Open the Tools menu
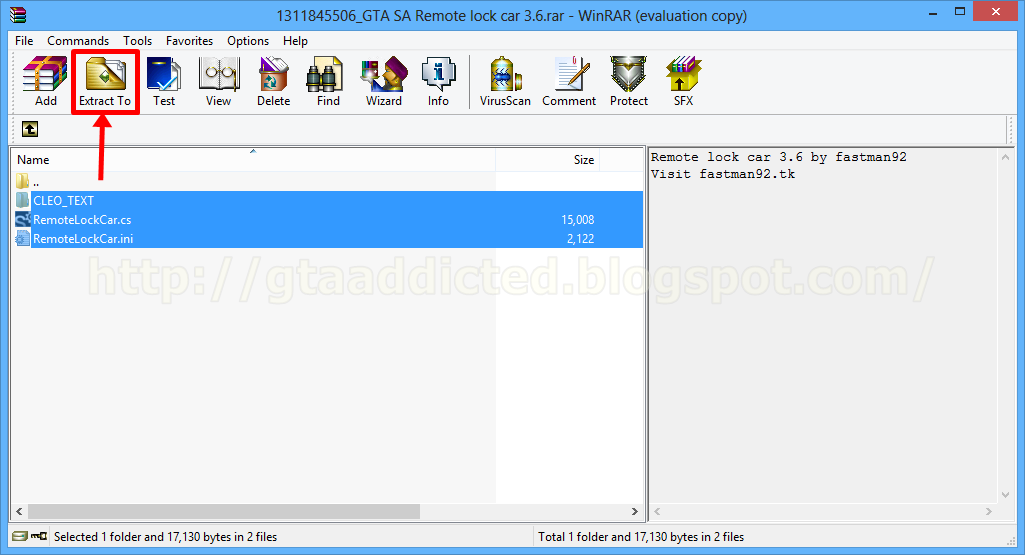 [x=137, y=41]
